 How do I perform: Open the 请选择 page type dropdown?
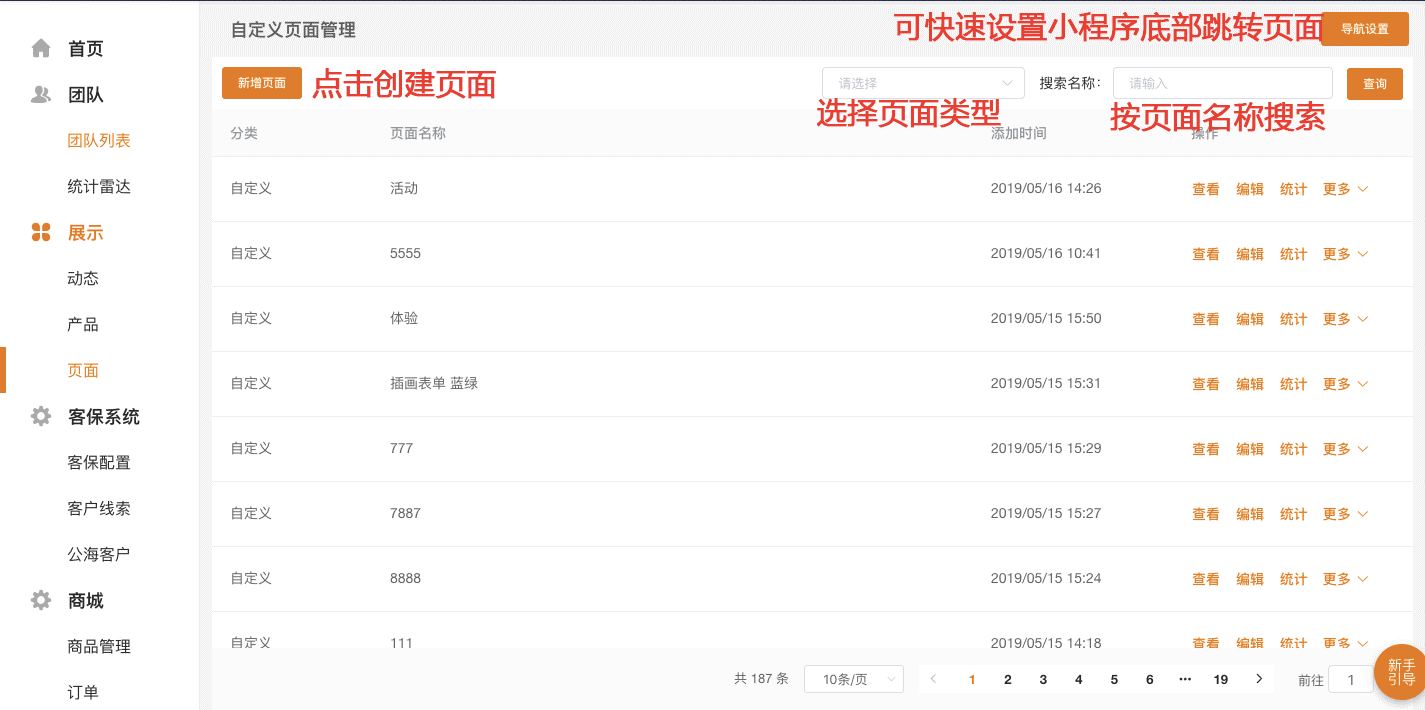click(x=923, y=83)
